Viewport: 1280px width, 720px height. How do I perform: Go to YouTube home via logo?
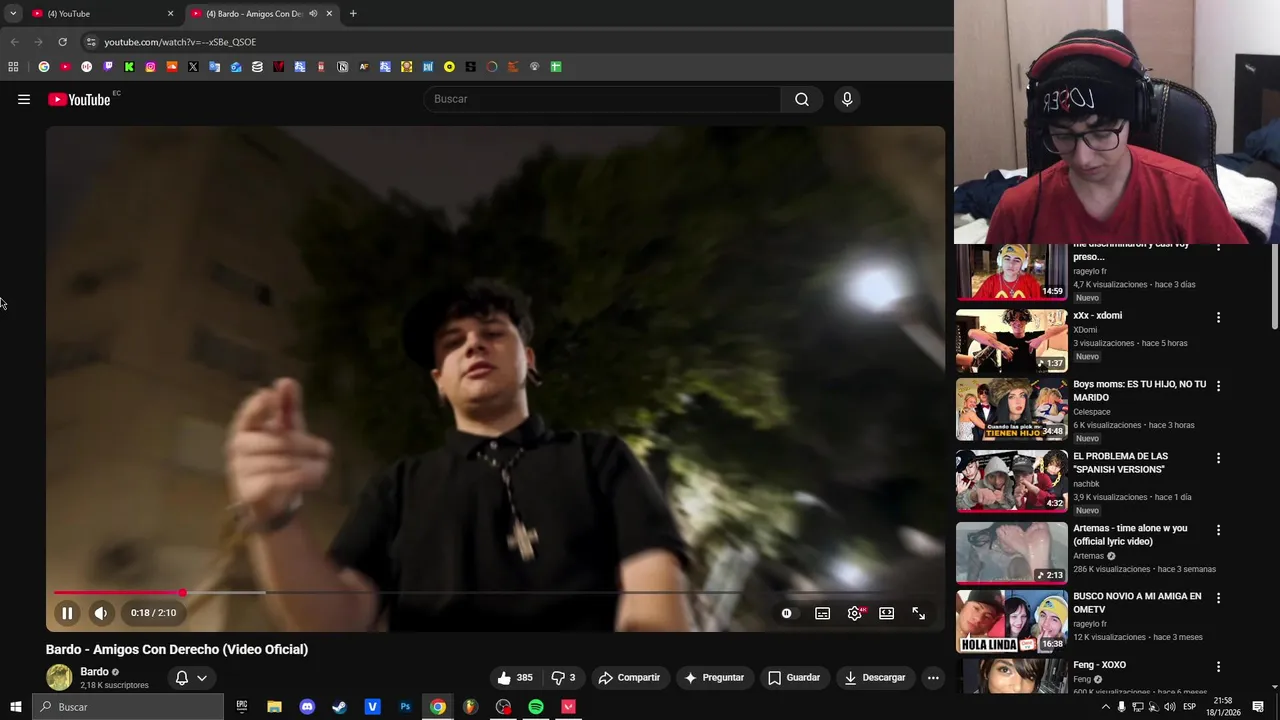(x=79, y=99)
